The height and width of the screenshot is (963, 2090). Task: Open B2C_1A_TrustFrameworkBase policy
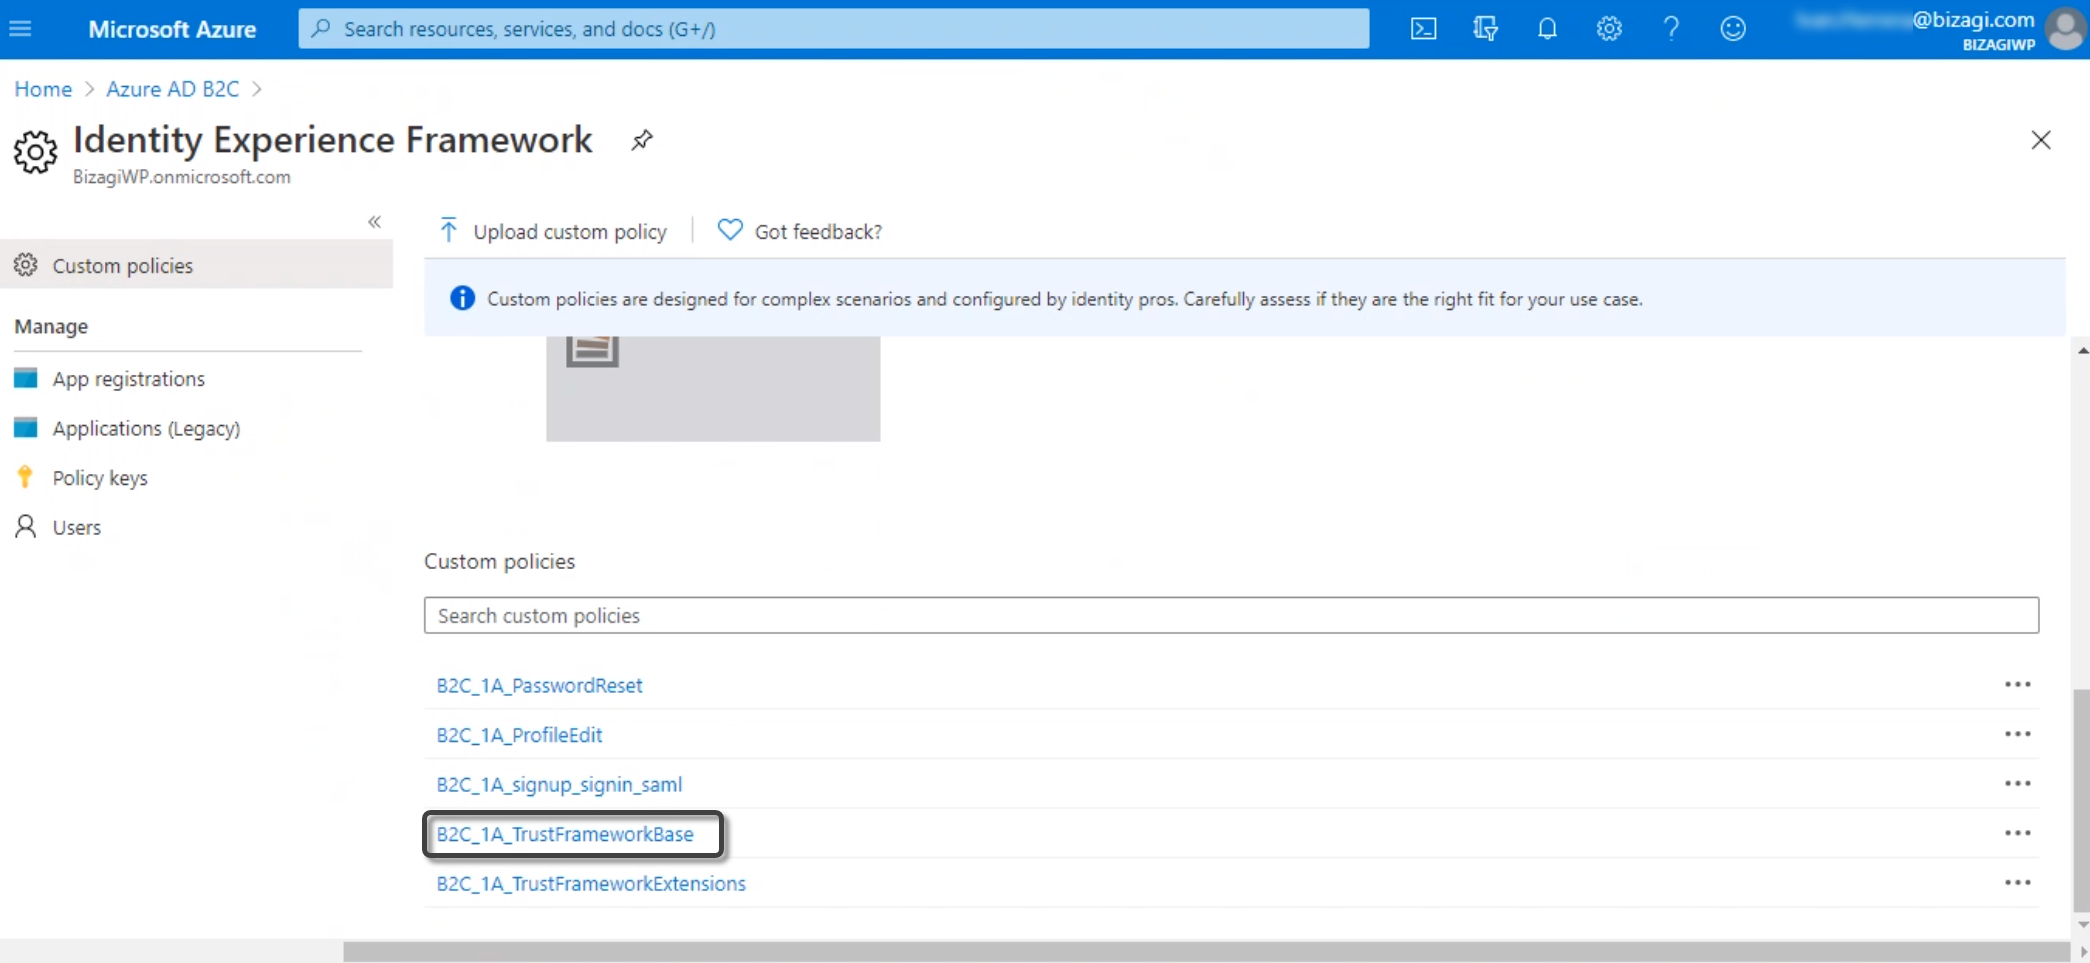pos(565,834)
